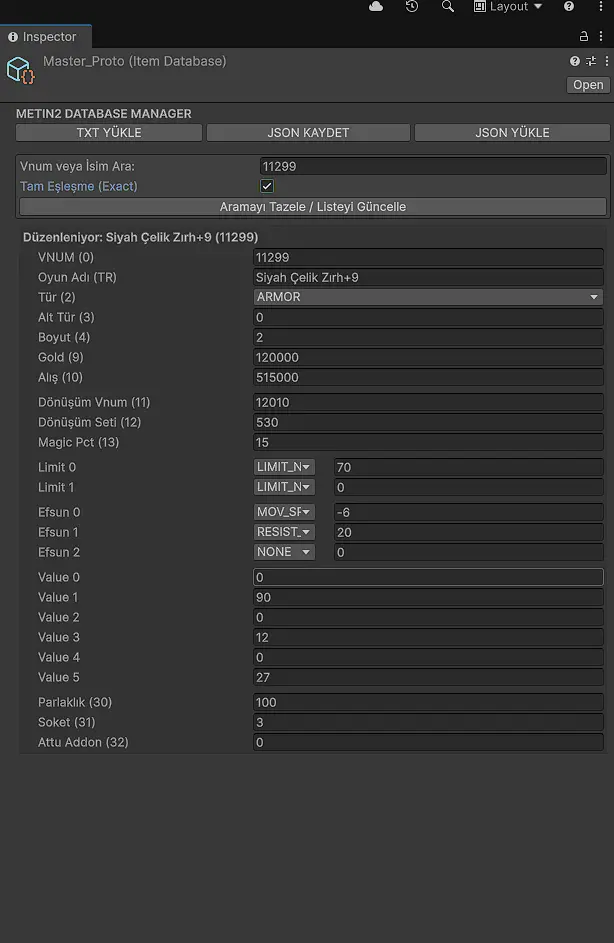Open the Inspector tab's three-dot menu
The width and height of the screenshot is (614, 943).
coord(602,36)
